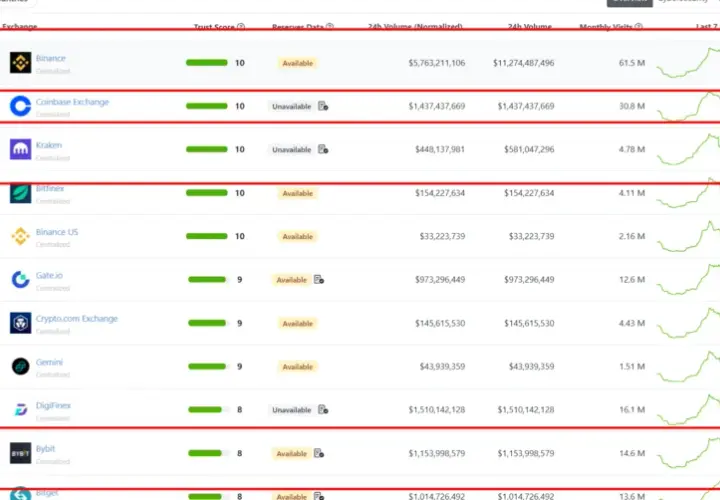Click the Binance US logo

pyautogui.click(x=21, y=236)
